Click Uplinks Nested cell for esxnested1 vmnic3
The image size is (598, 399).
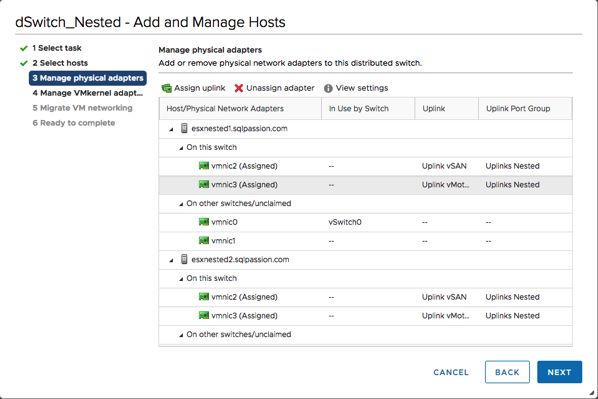[513, 185]
